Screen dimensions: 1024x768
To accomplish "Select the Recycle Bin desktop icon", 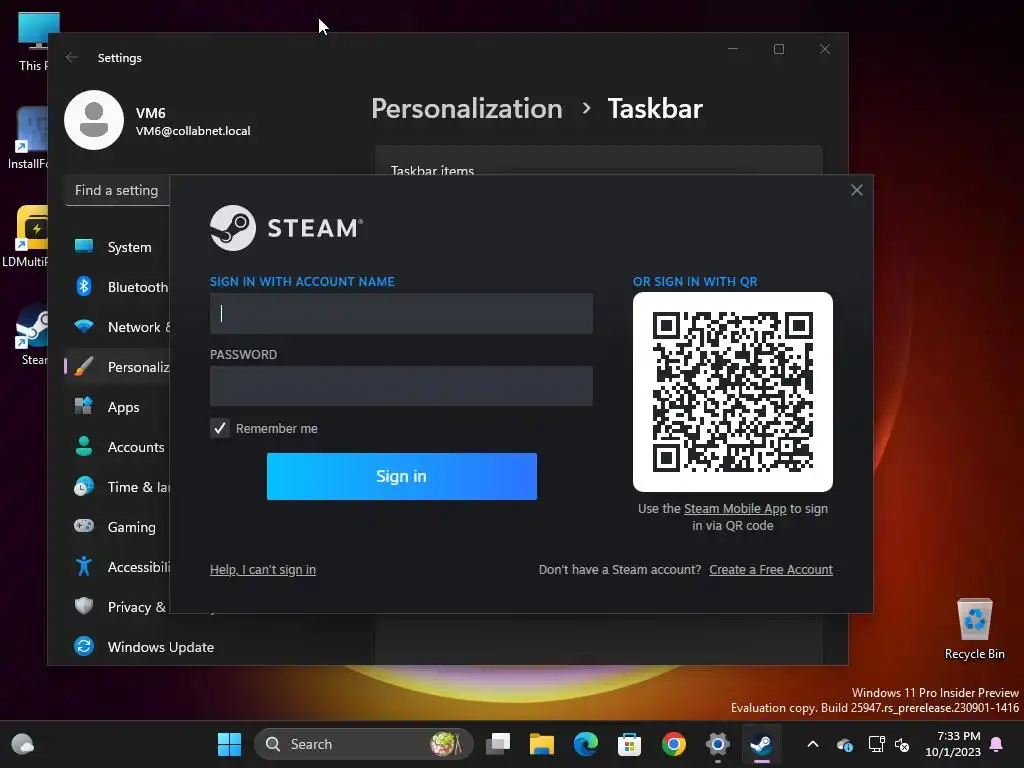I will pyautogui.click(x=974, y=629).
